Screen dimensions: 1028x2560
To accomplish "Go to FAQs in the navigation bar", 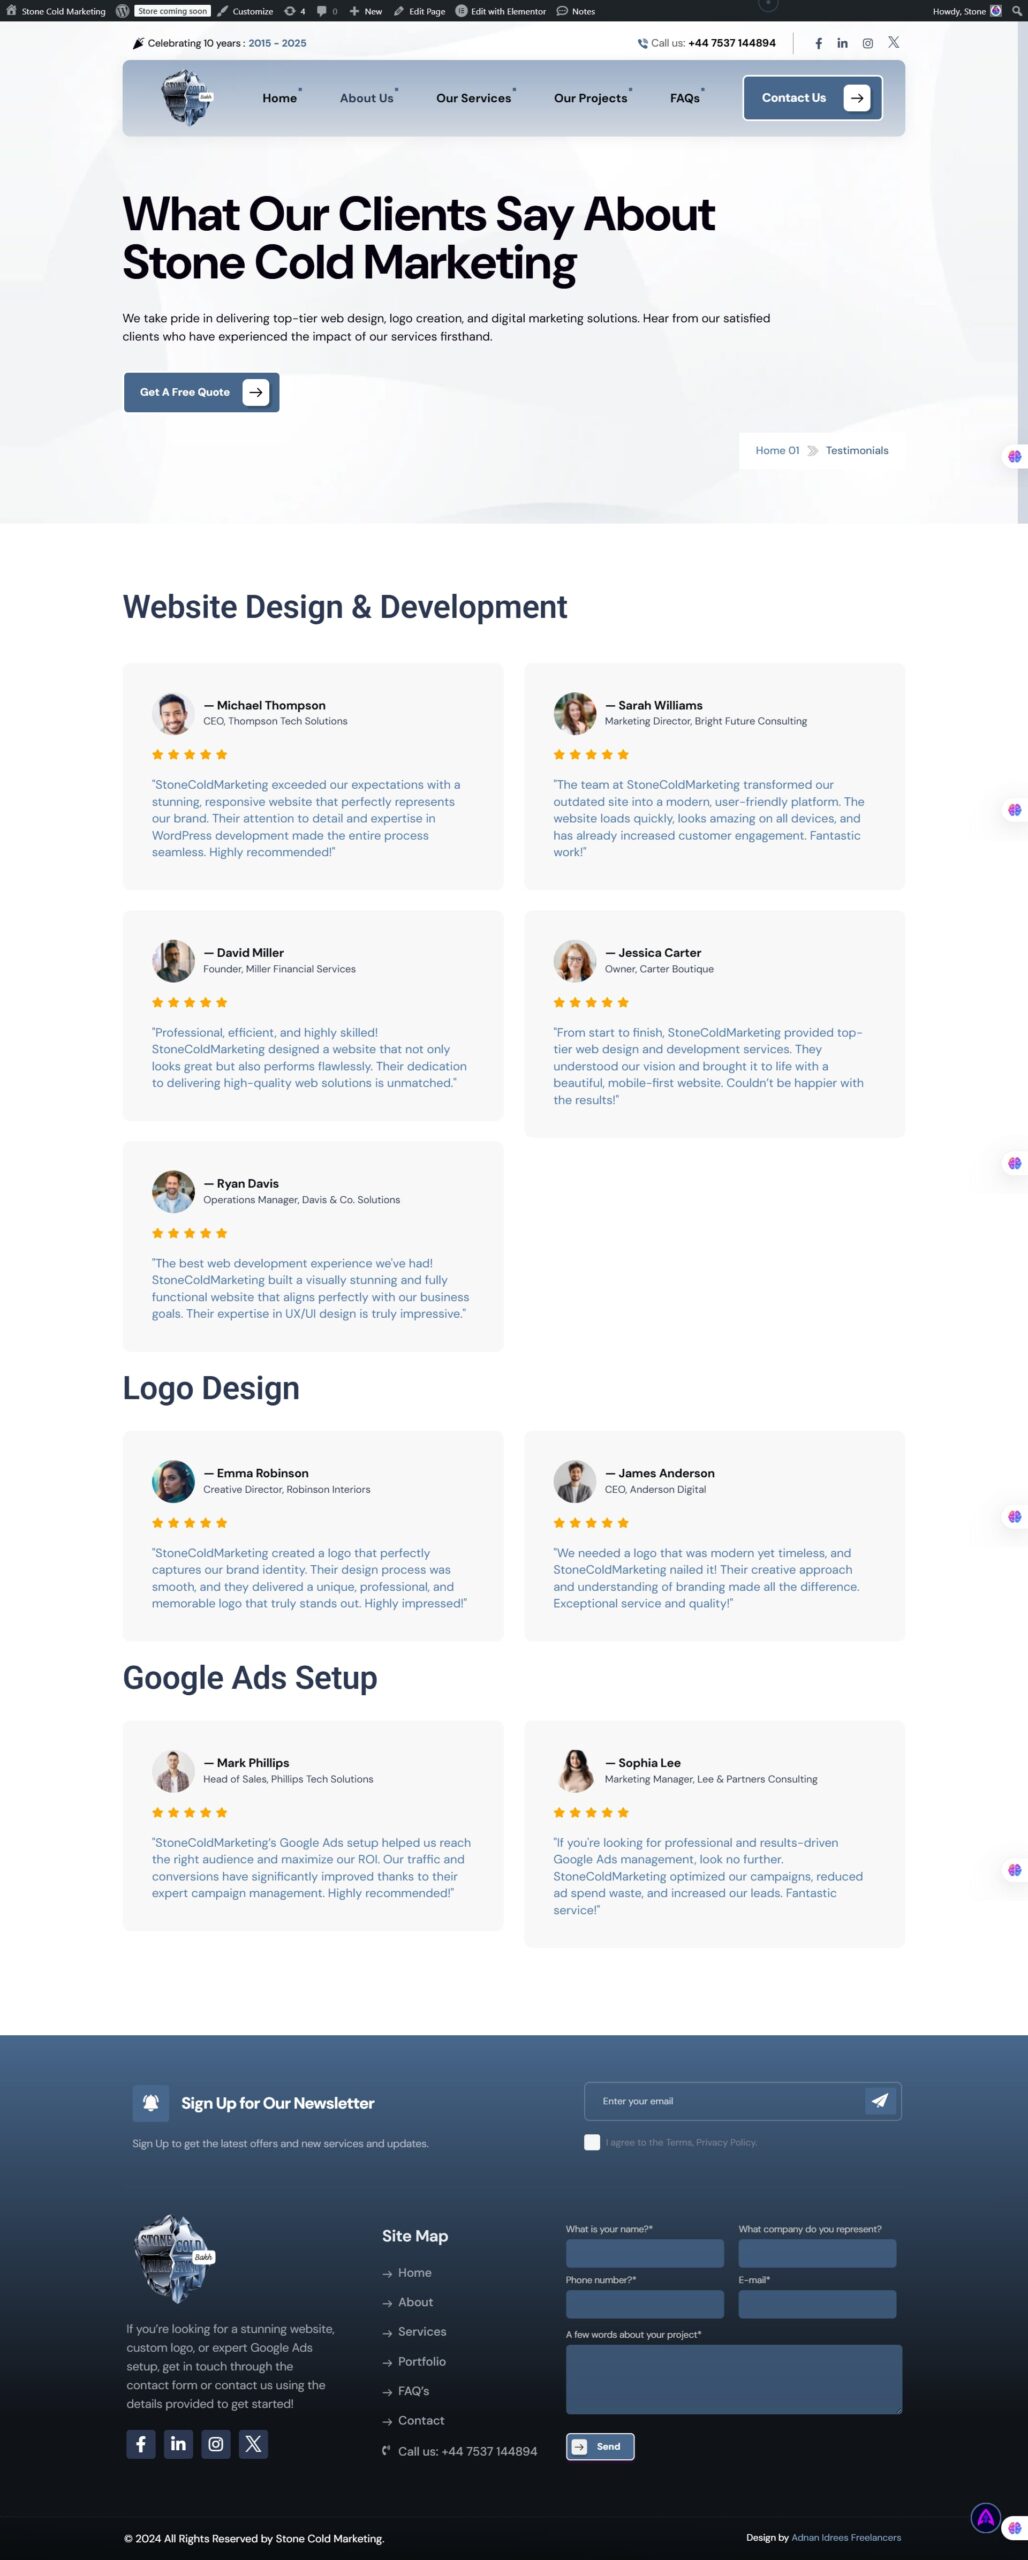I will click(x=685, y=98).
